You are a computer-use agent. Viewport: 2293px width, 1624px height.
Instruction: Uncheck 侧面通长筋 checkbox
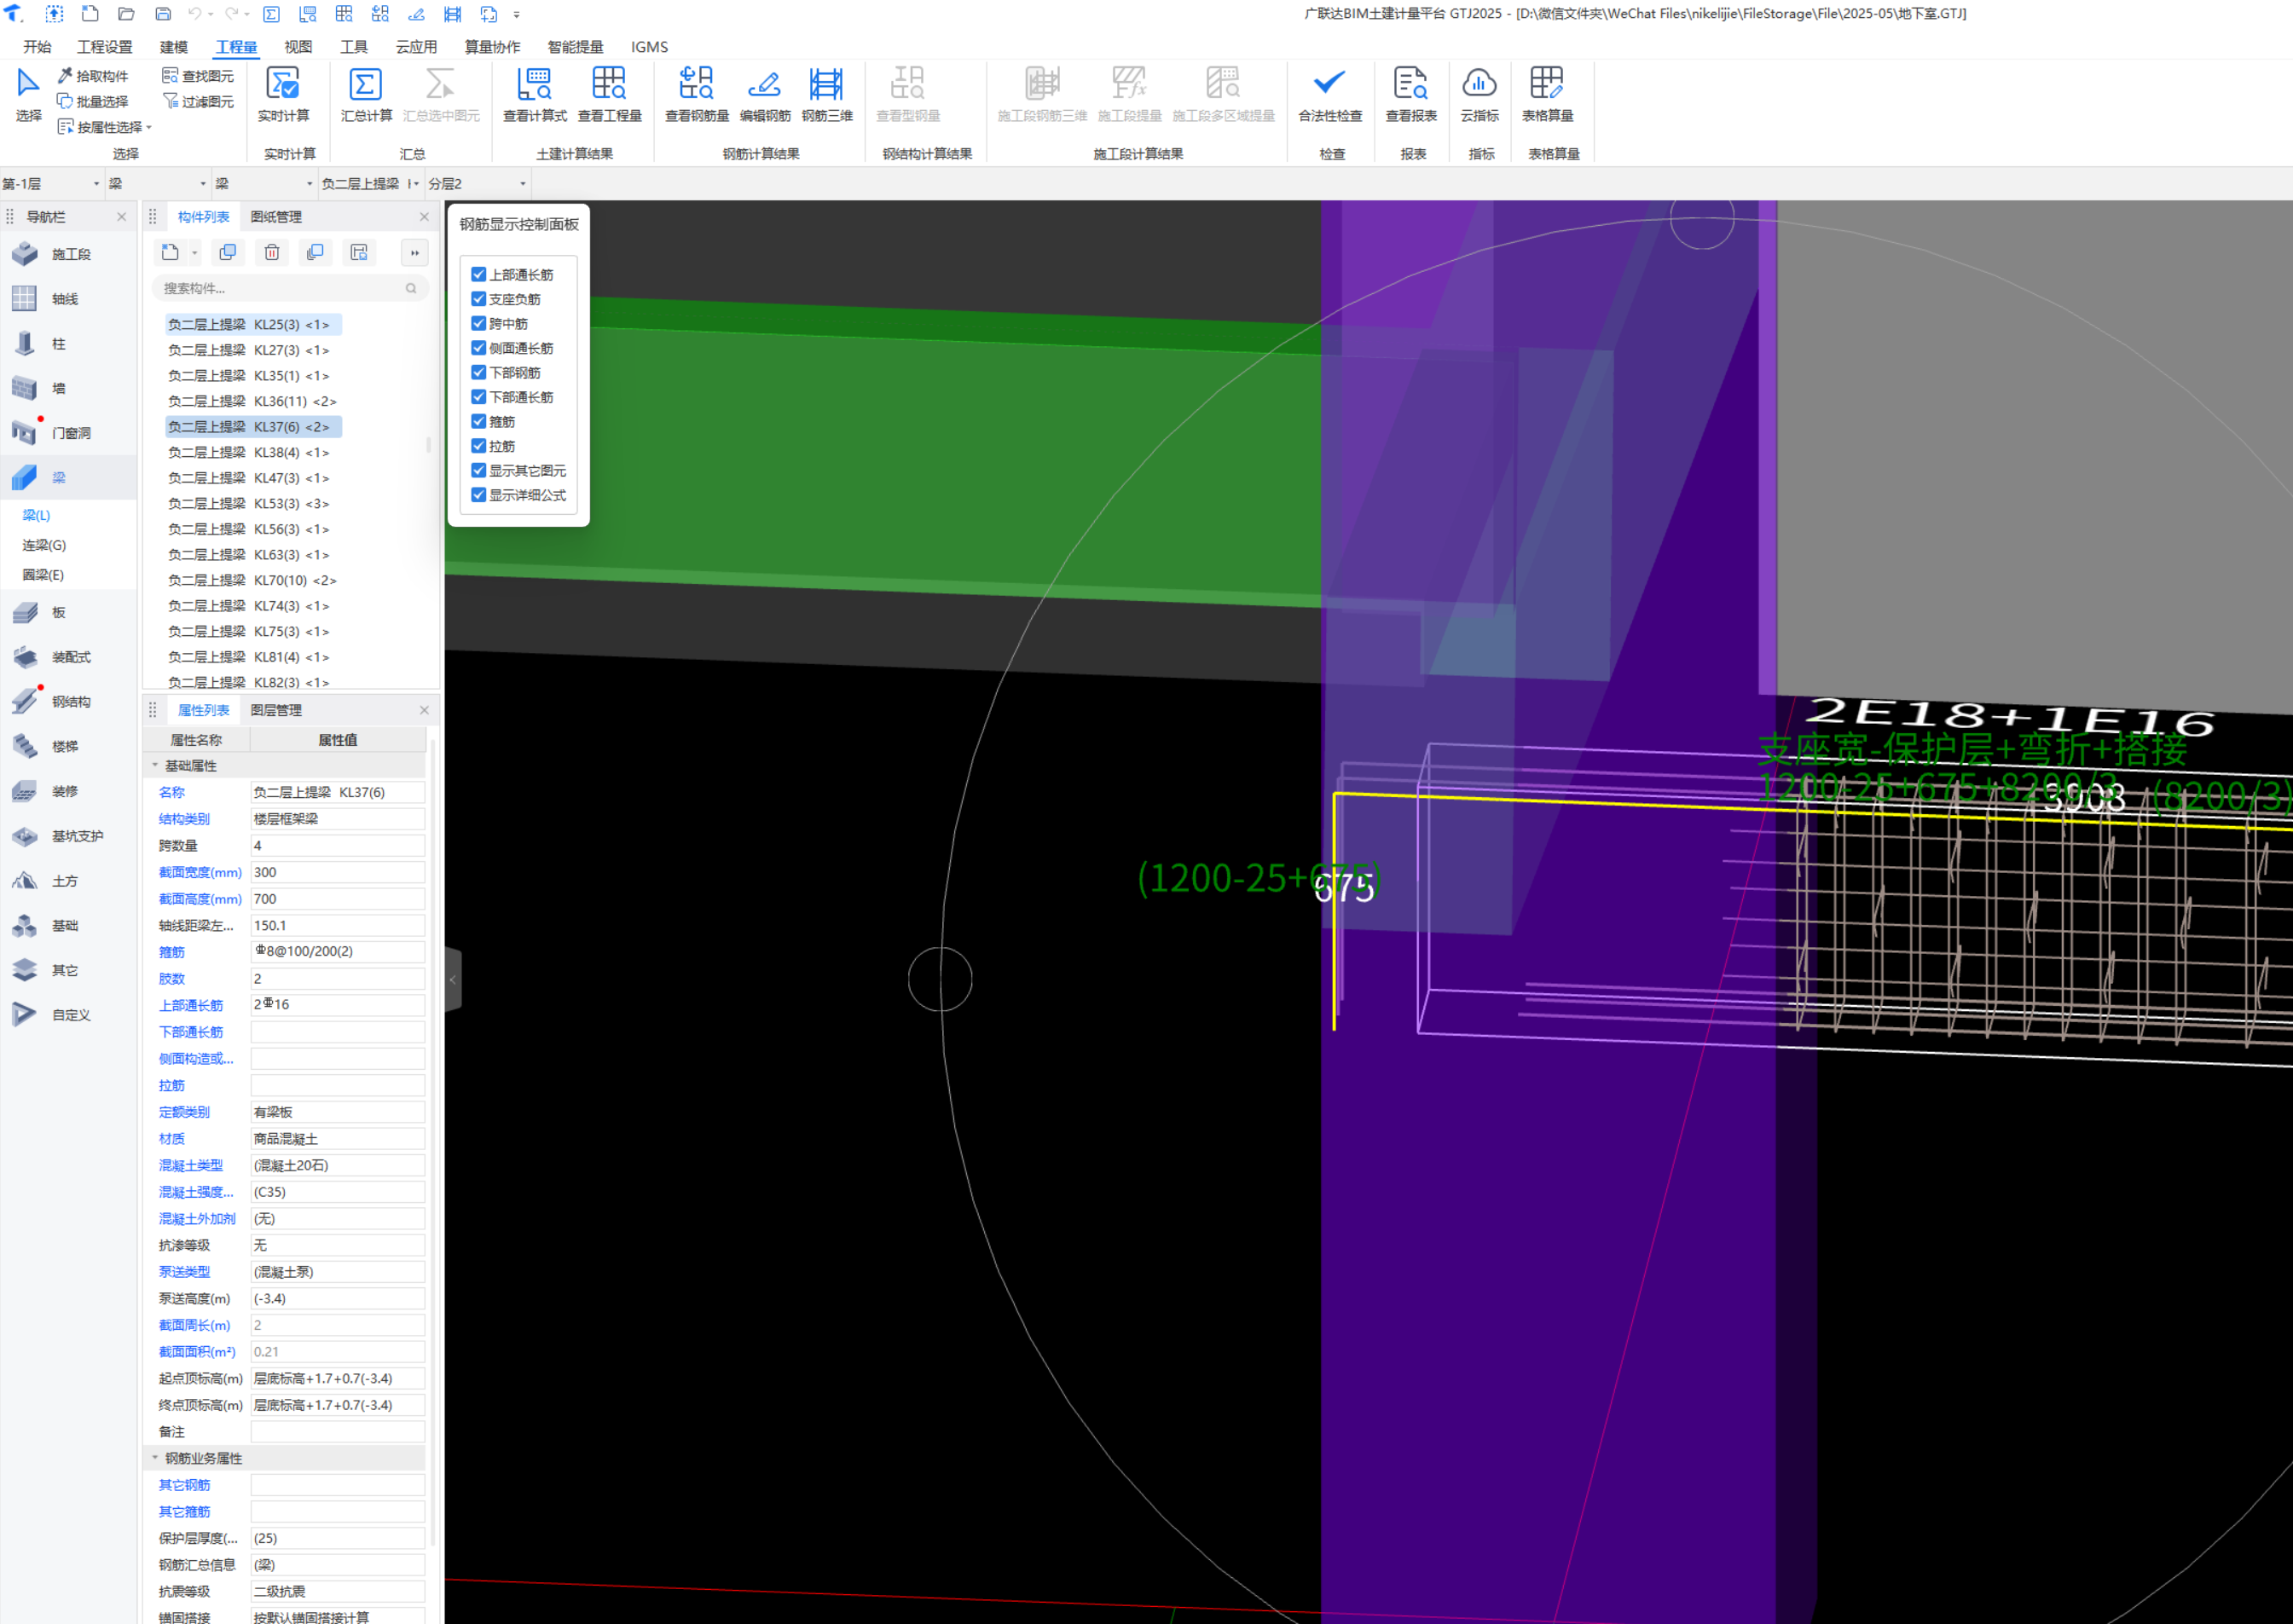point(479,348)
